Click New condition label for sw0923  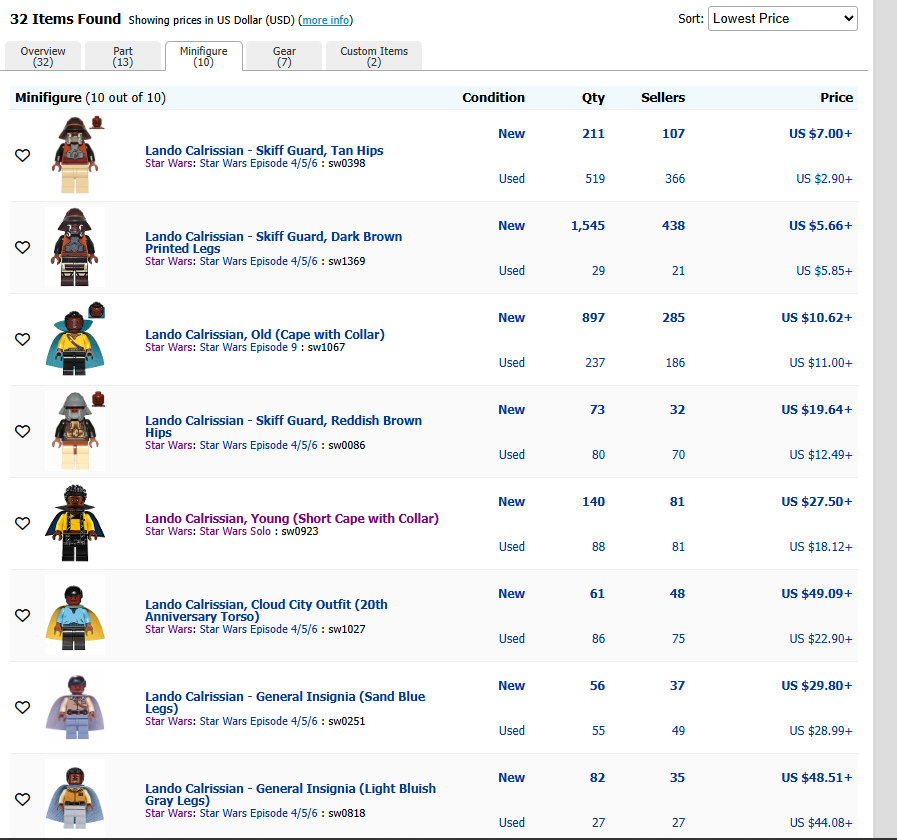511,502
